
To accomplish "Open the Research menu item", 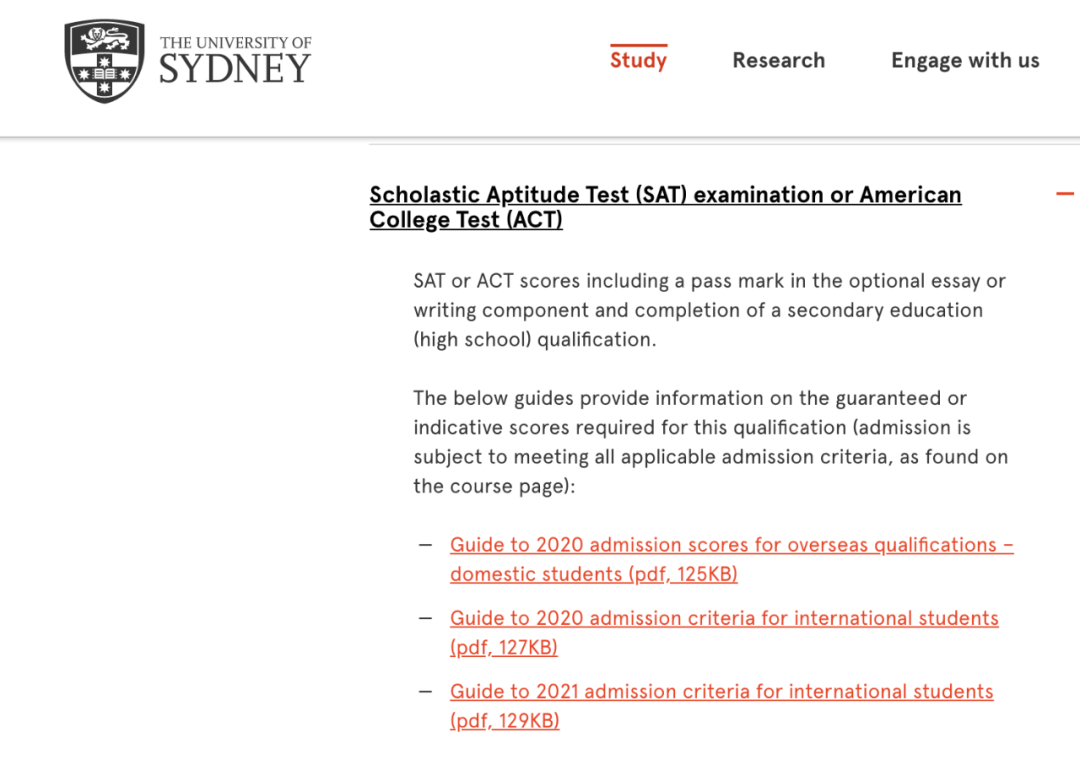I will tap(778, 60).
